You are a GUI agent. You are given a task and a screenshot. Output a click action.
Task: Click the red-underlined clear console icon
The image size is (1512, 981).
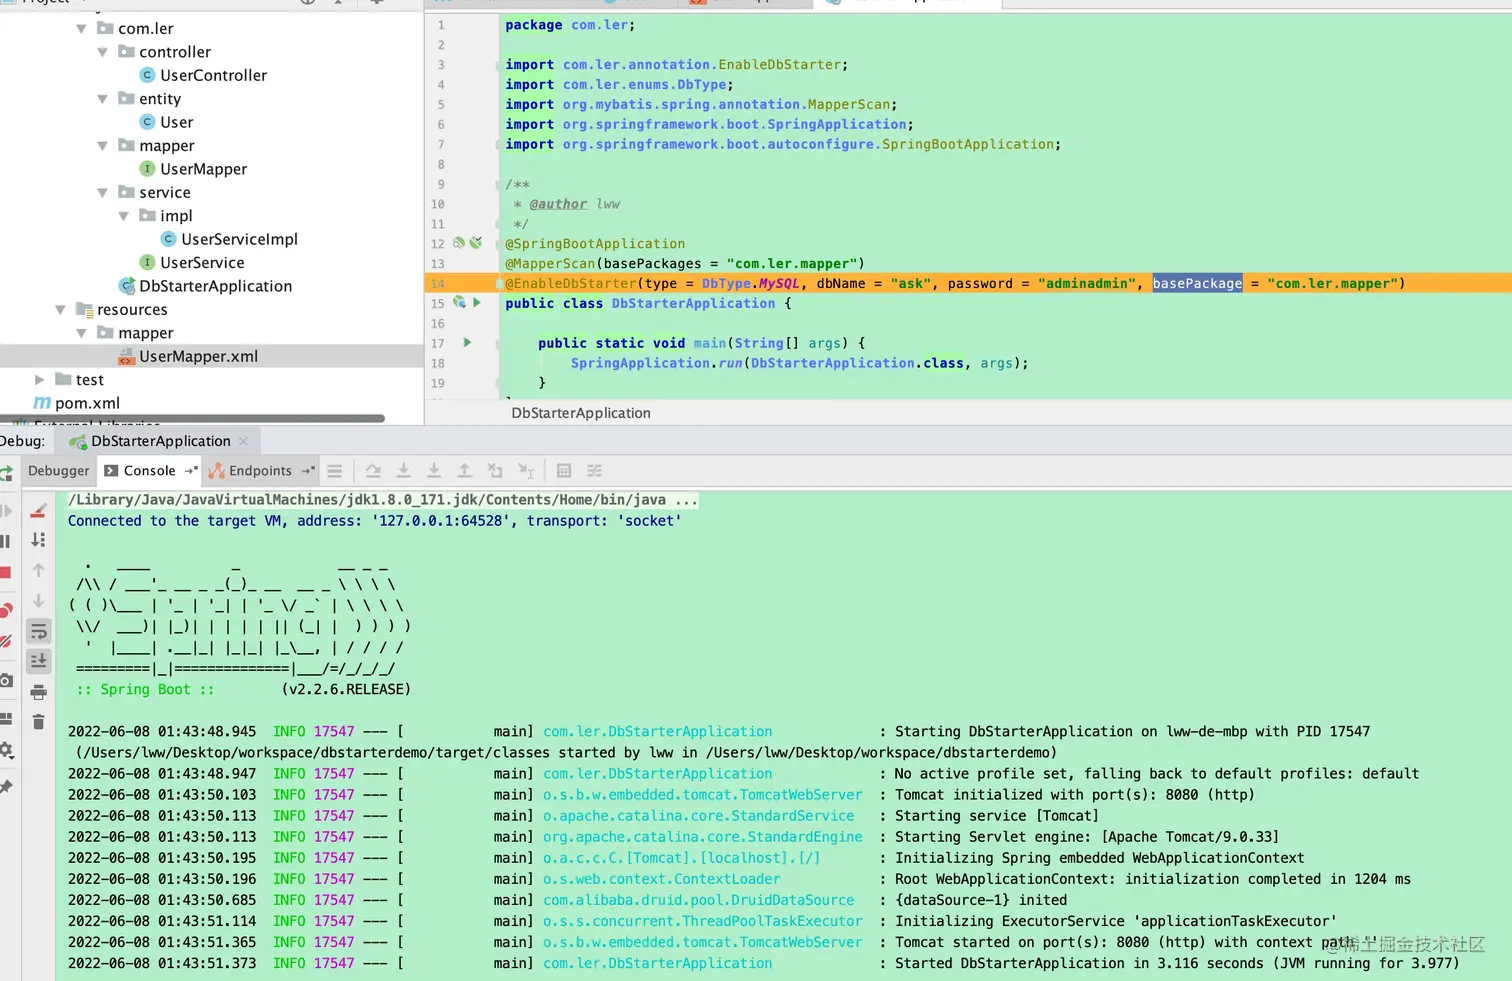38,511
